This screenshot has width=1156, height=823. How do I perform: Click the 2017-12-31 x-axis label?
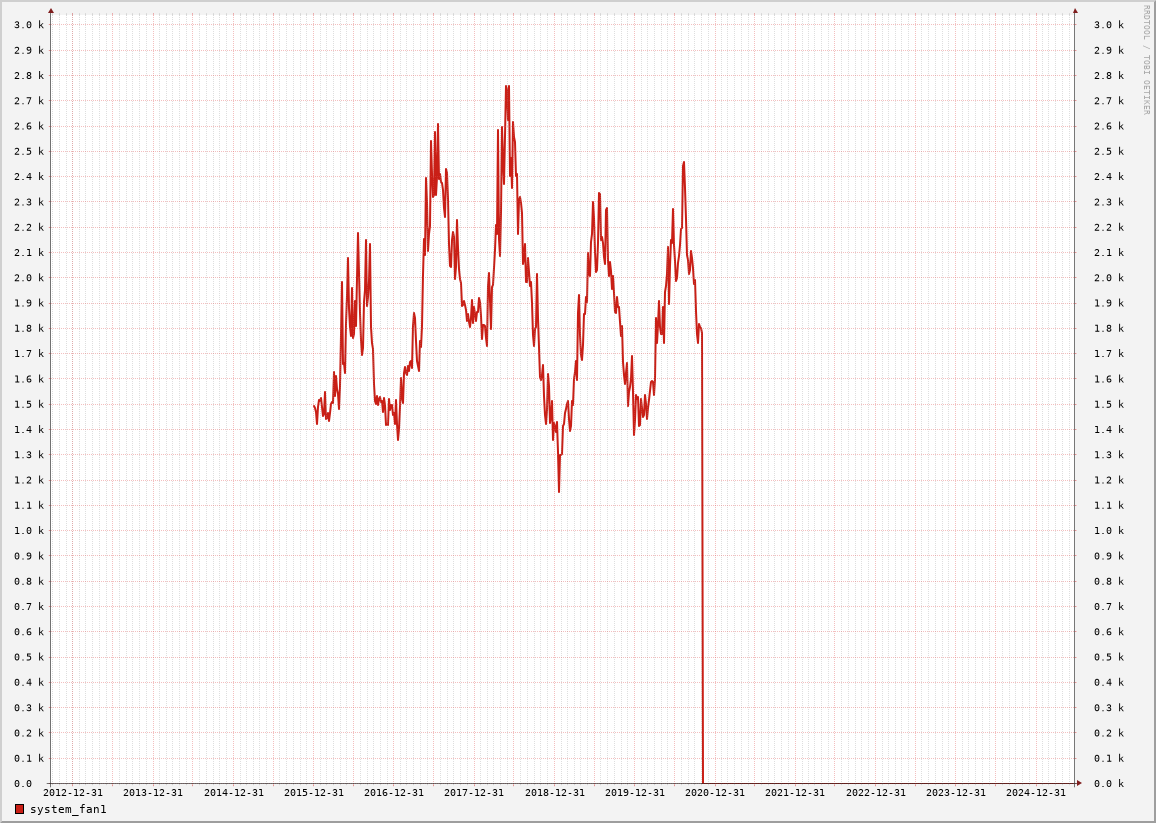(x=474, y=793)
